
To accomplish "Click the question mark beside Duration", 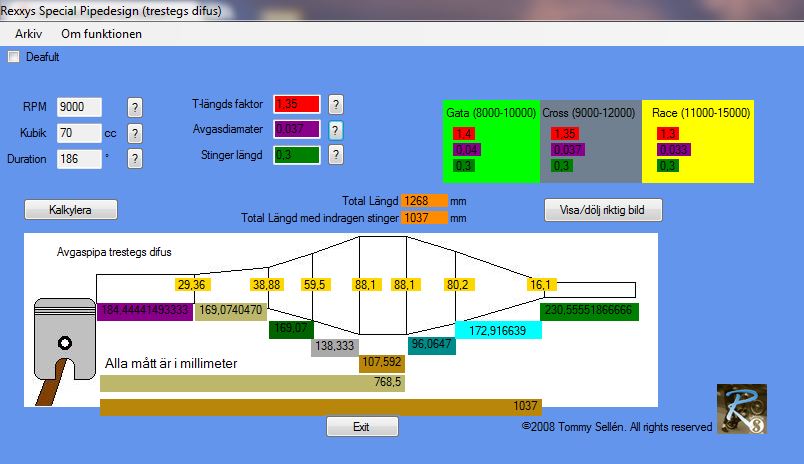I will coord(134,159).
